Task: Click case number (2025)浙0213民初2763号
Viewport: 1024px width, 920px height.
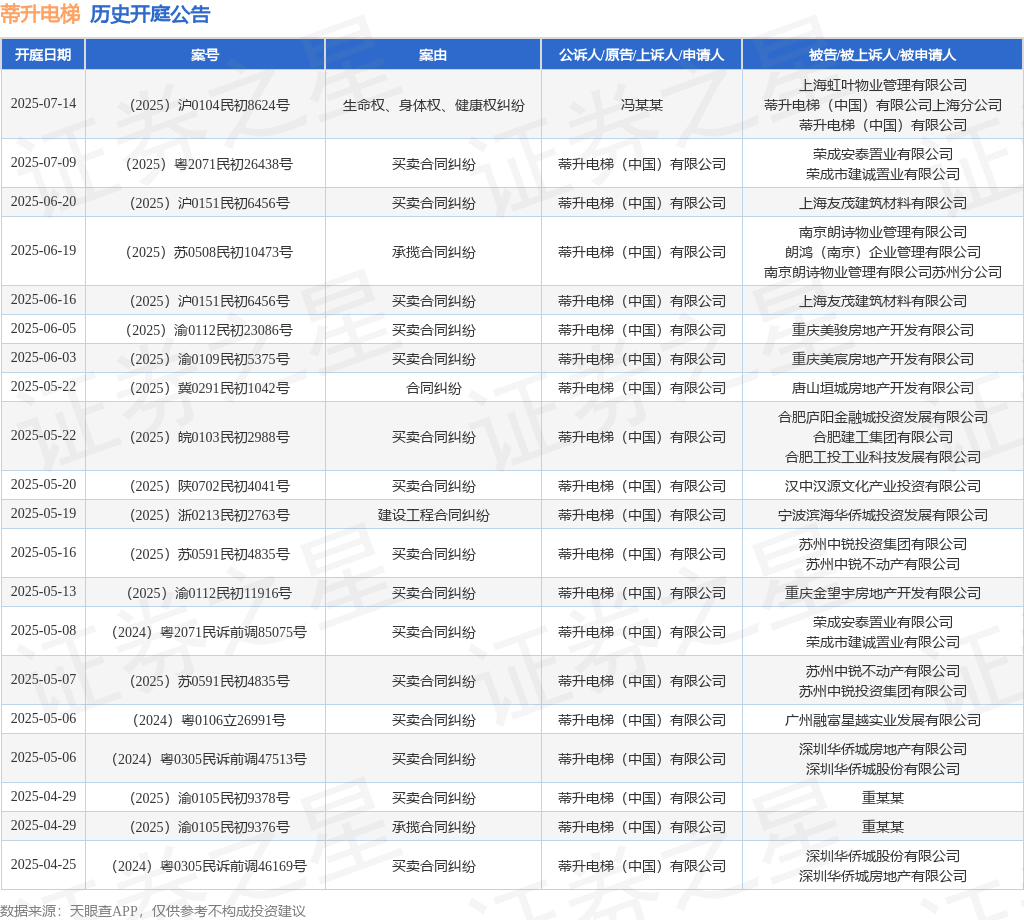Action: (210, 515)
